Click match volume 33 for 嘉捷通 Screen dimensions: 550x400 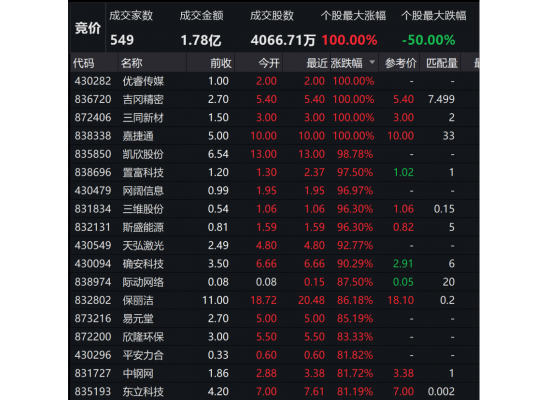point(449,136)
